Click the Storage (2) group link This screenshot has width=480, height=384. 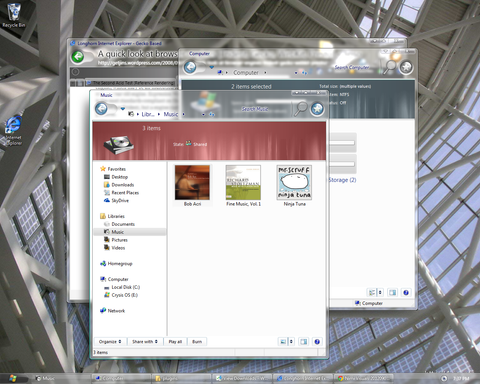(342, 180)
